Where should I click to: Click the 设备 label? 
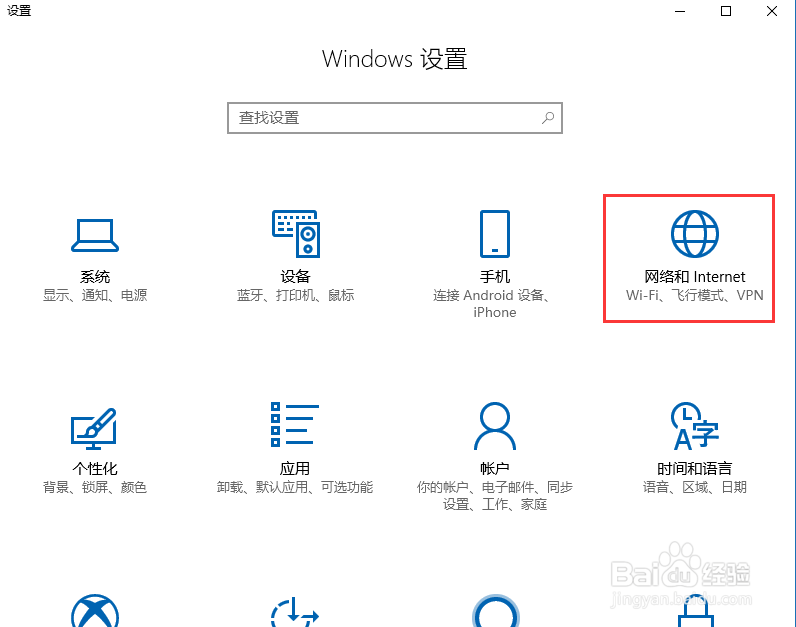tap(295, 277)
